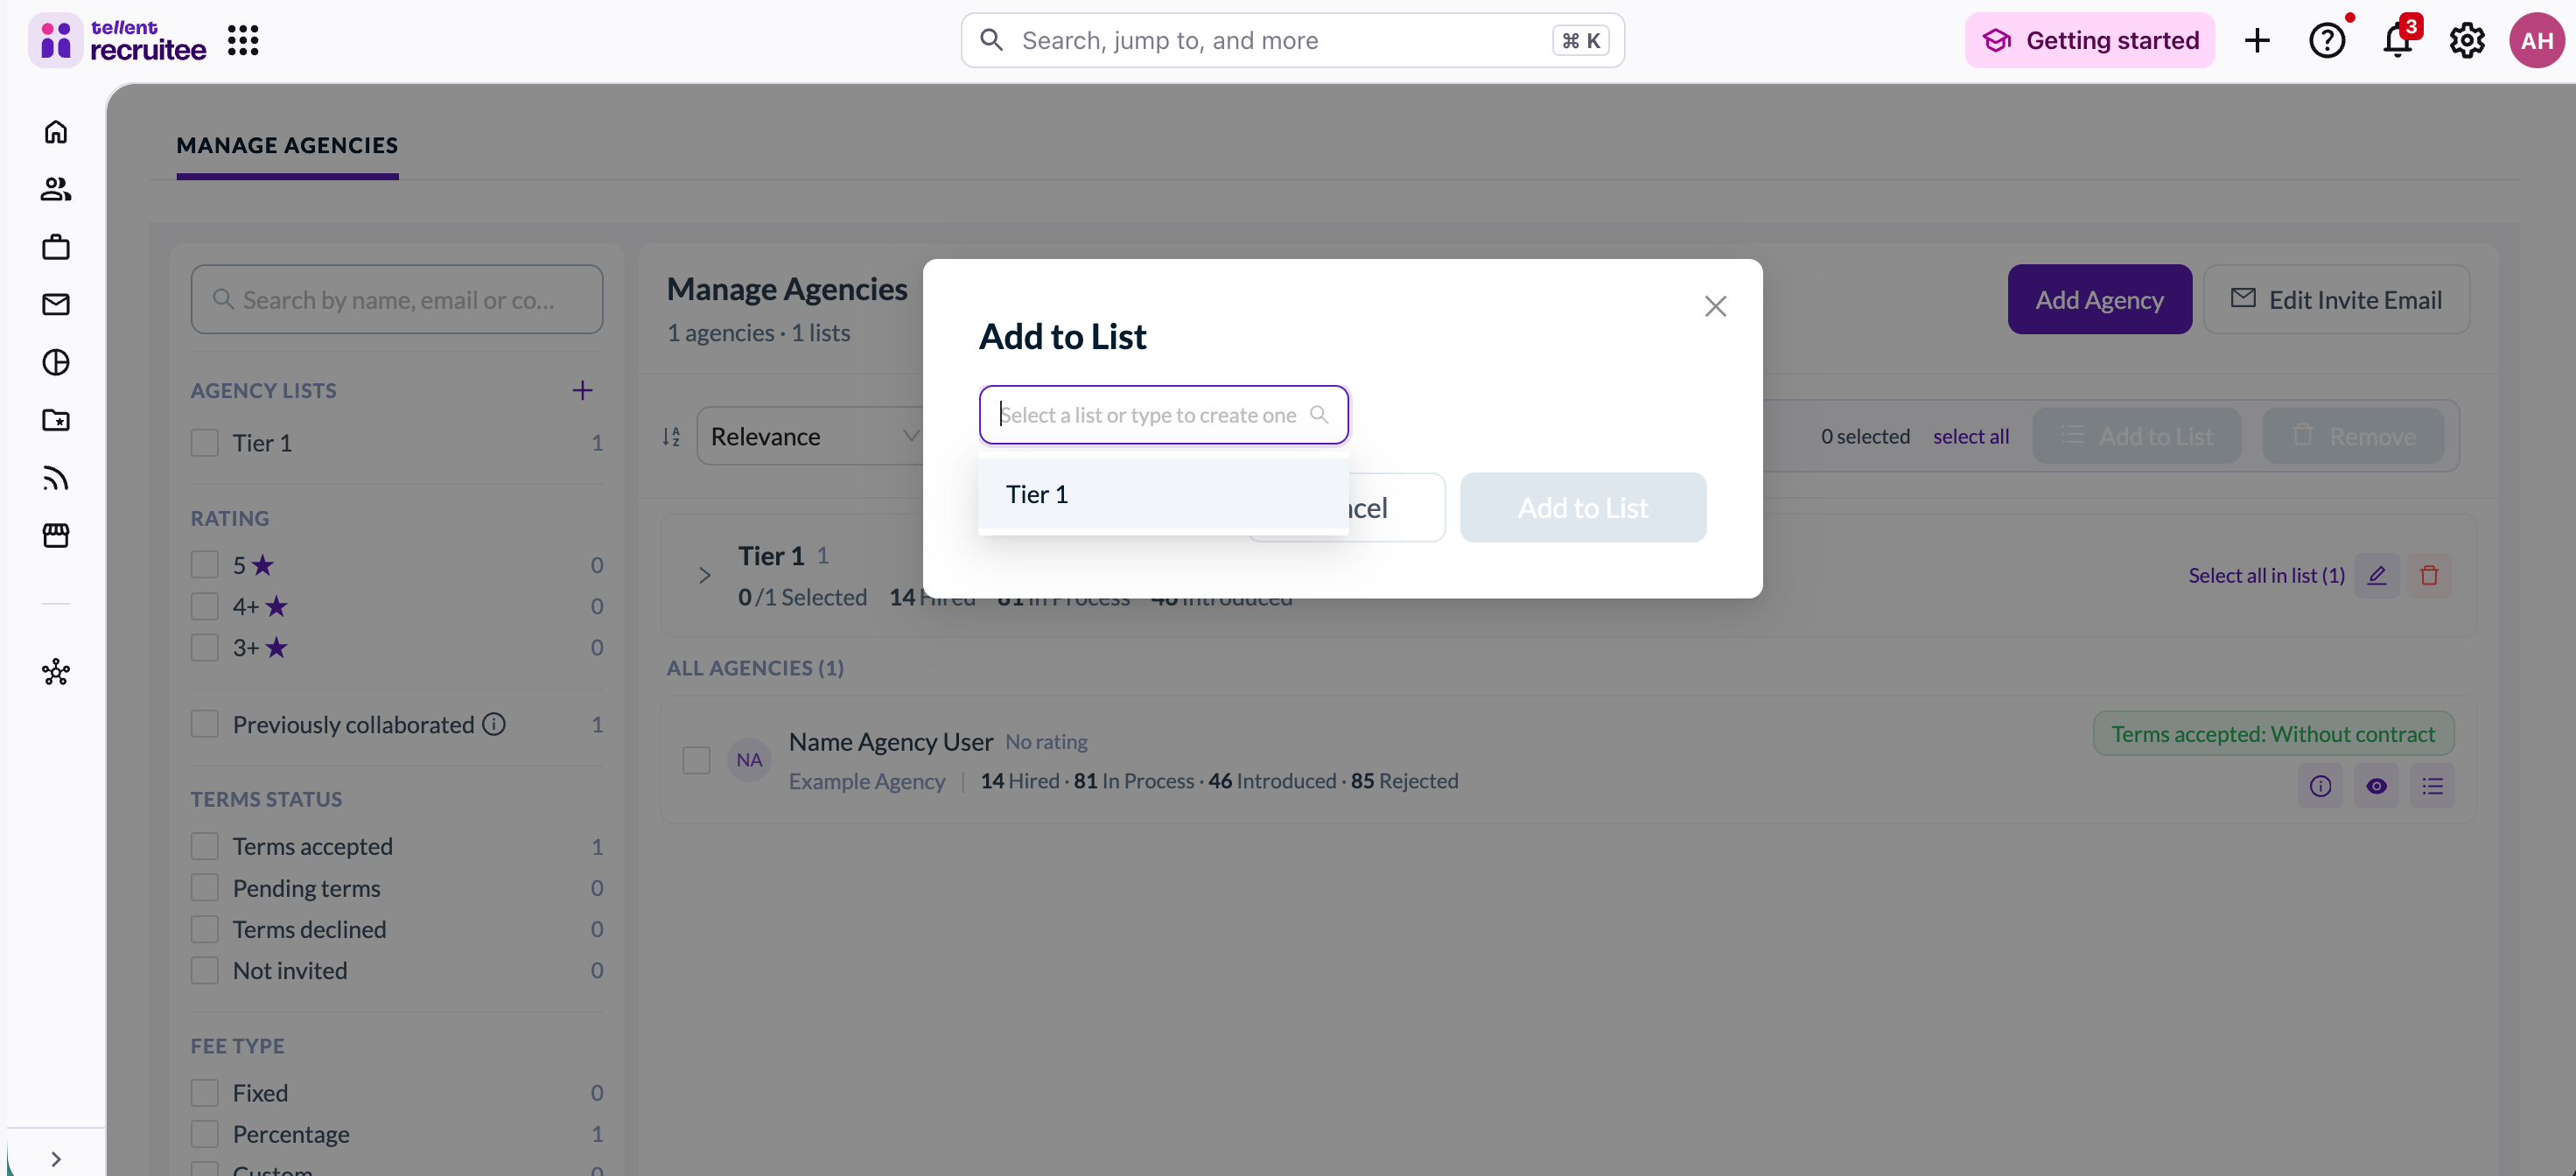Open the apps grid launcher
The width and height of the screenshot is (2576, 1176).
[243, 40]
